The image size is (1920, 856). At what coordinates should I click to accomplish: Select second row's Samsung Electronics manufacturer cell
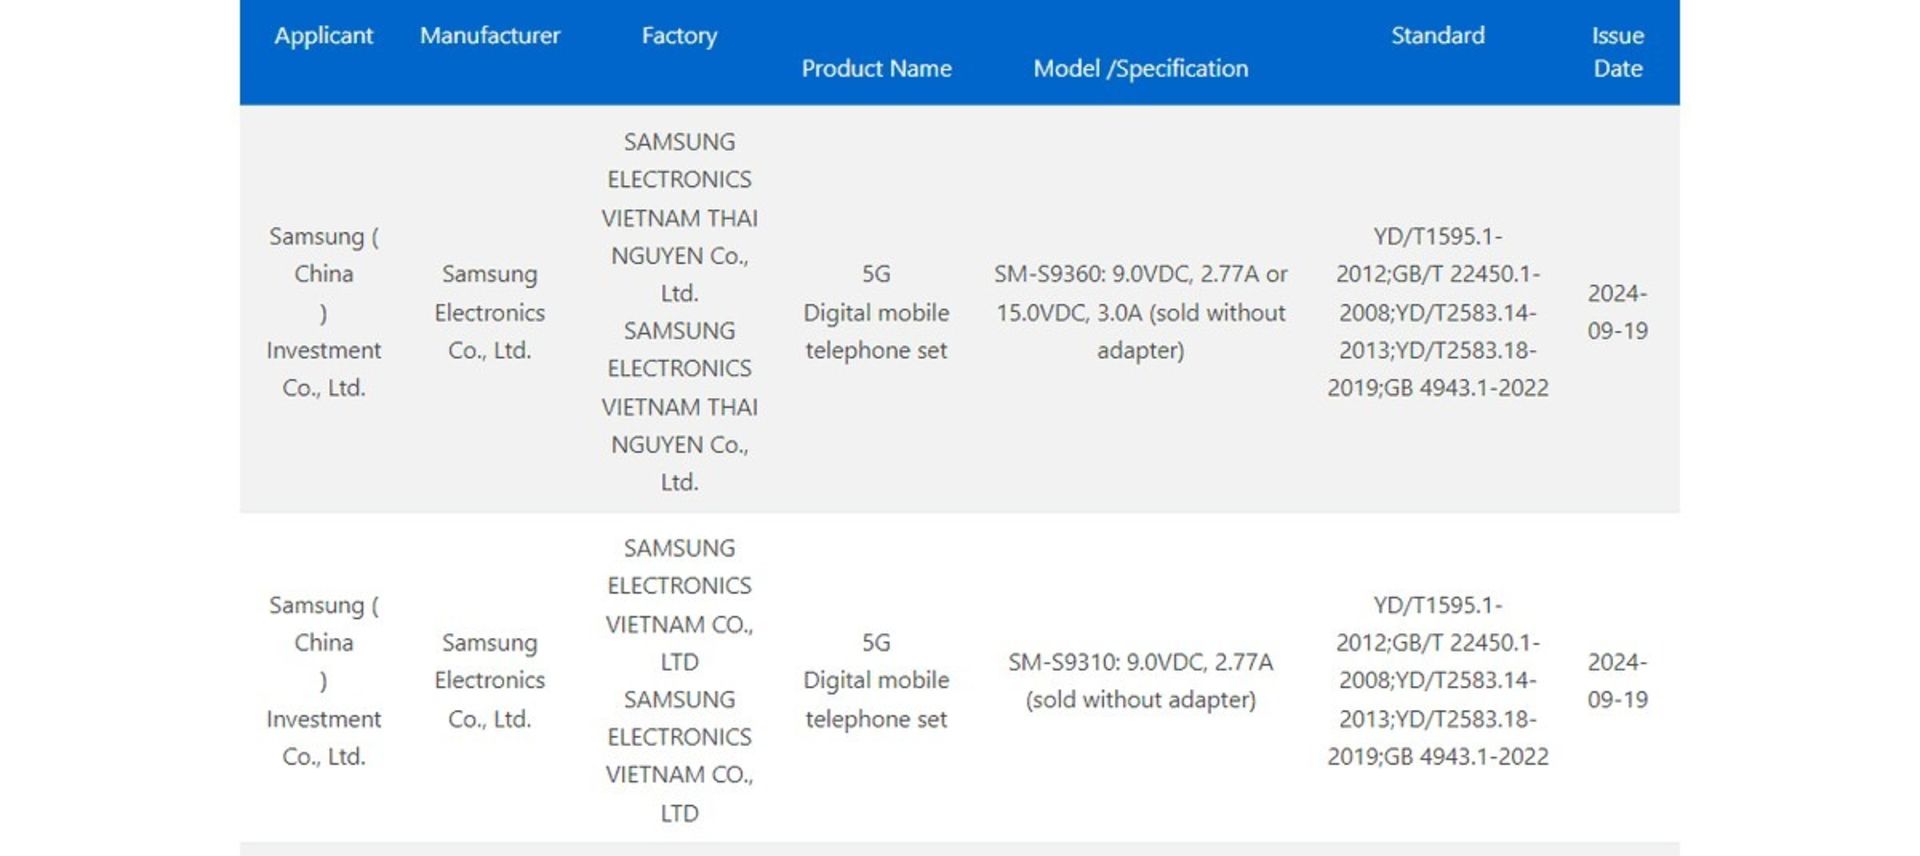click(489, 680)
